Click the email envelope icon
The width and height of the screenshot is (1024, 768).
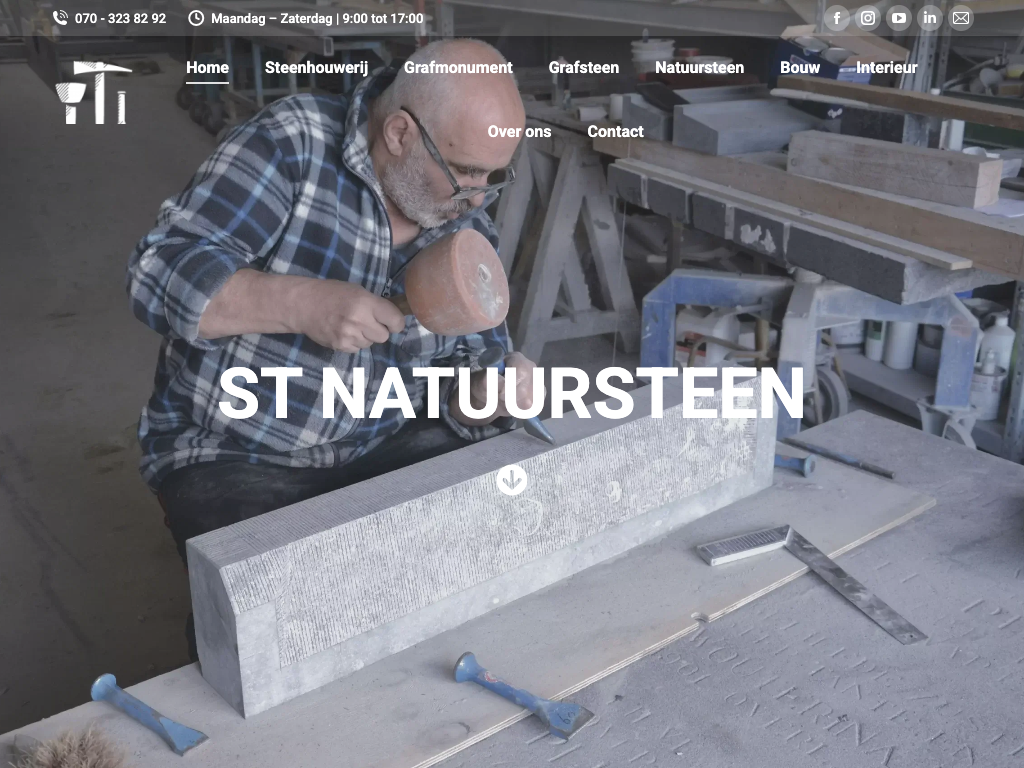[961, 18]
